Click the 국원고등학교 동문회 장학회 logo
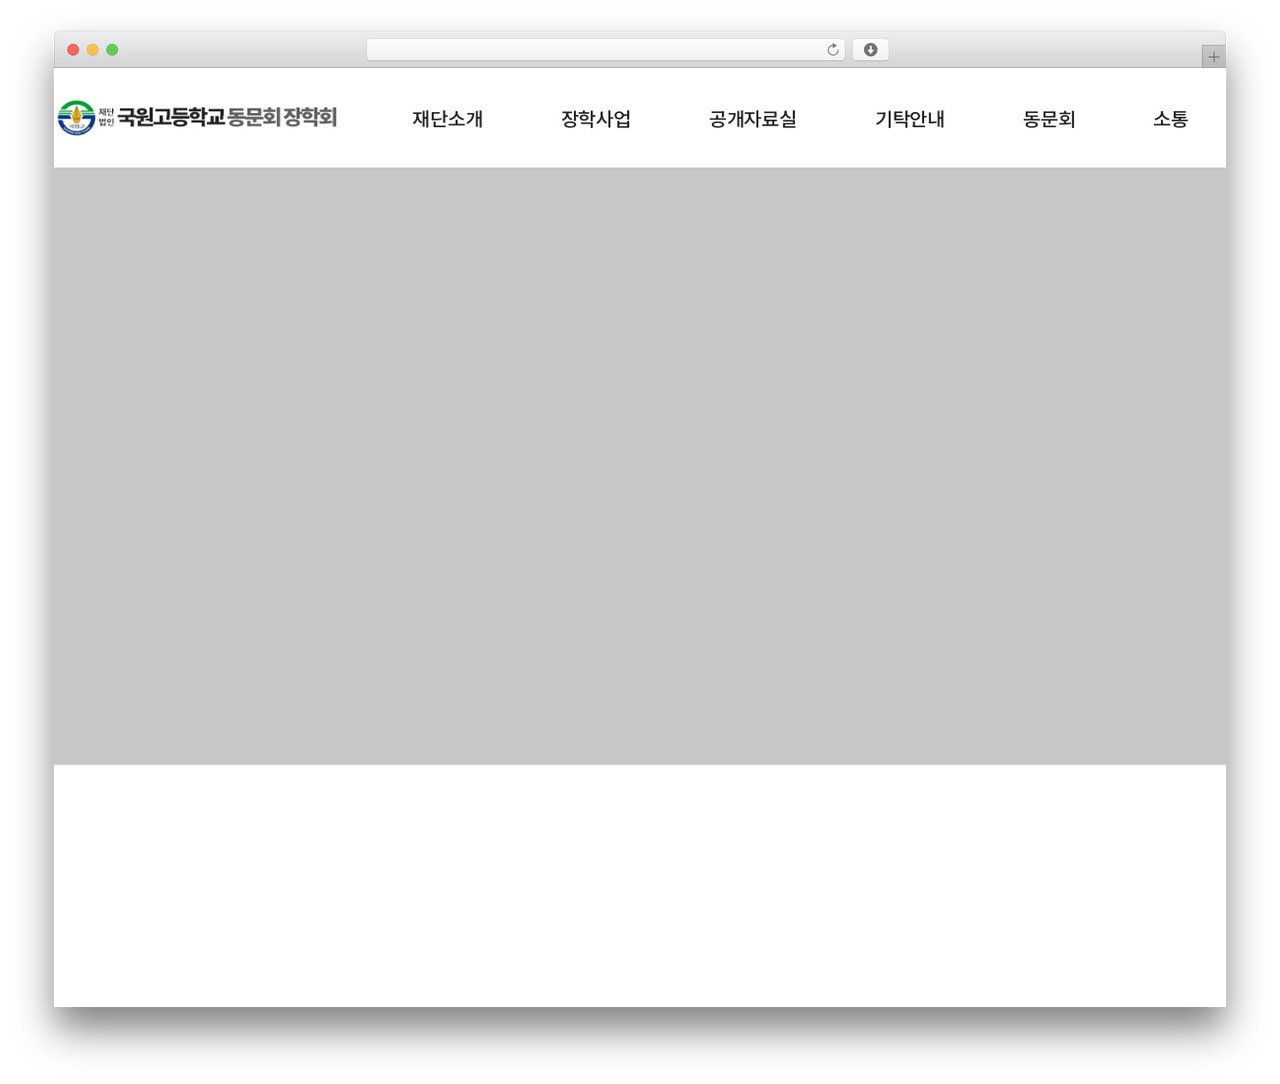 197,118
